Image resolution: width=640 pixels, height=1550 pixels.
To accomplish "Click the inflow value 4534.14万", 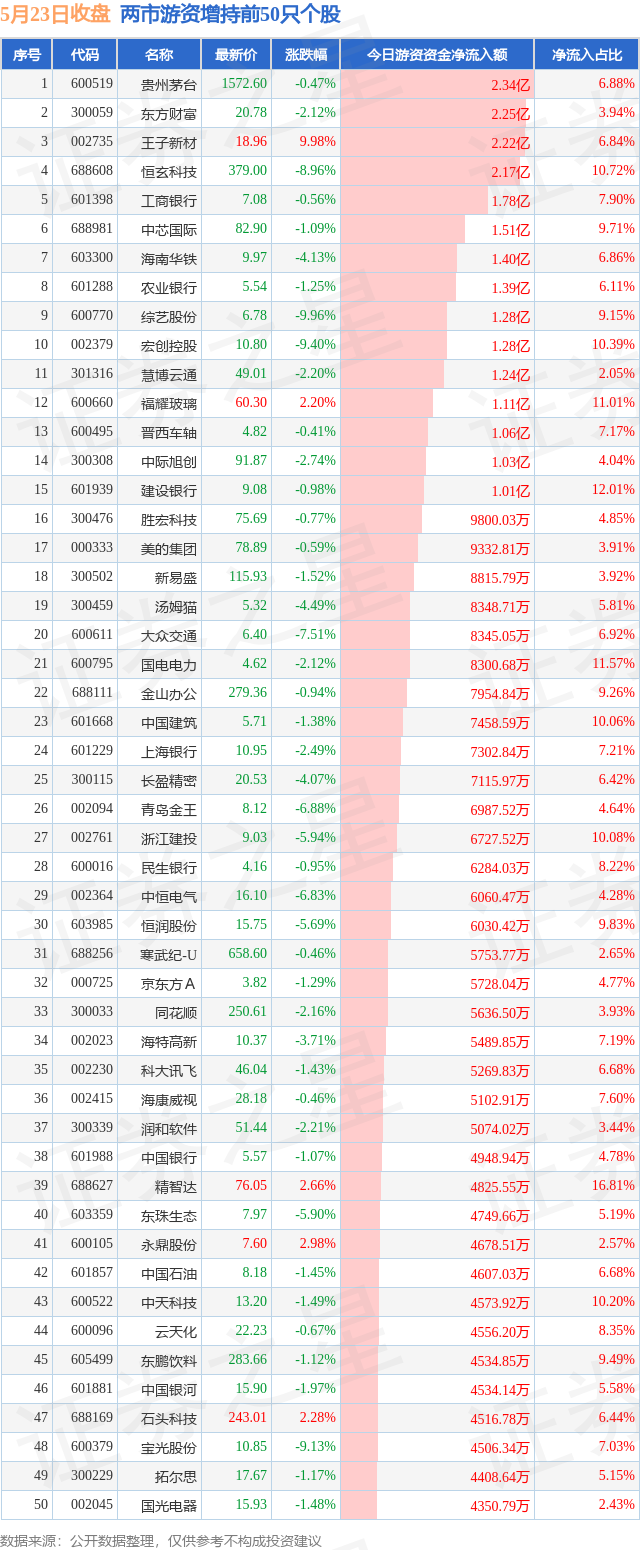I will (x=499, y=1389).
